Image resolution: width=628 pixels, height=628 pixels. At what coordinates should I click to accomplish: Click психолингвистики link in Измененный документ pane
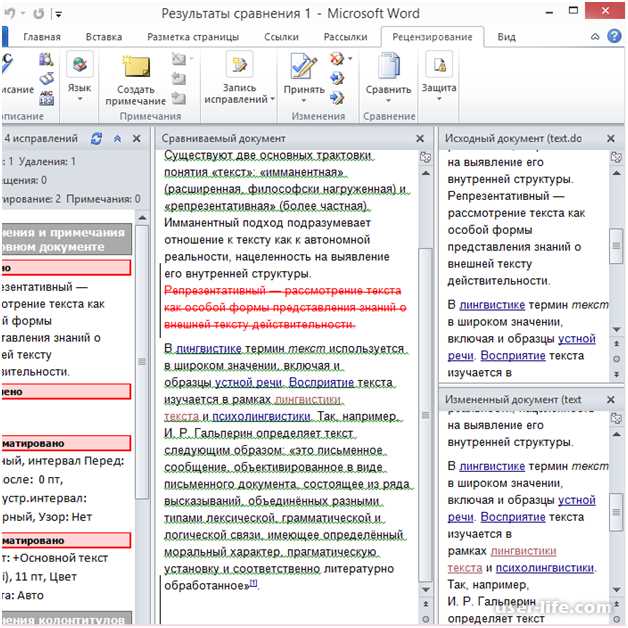coord(545,568)
